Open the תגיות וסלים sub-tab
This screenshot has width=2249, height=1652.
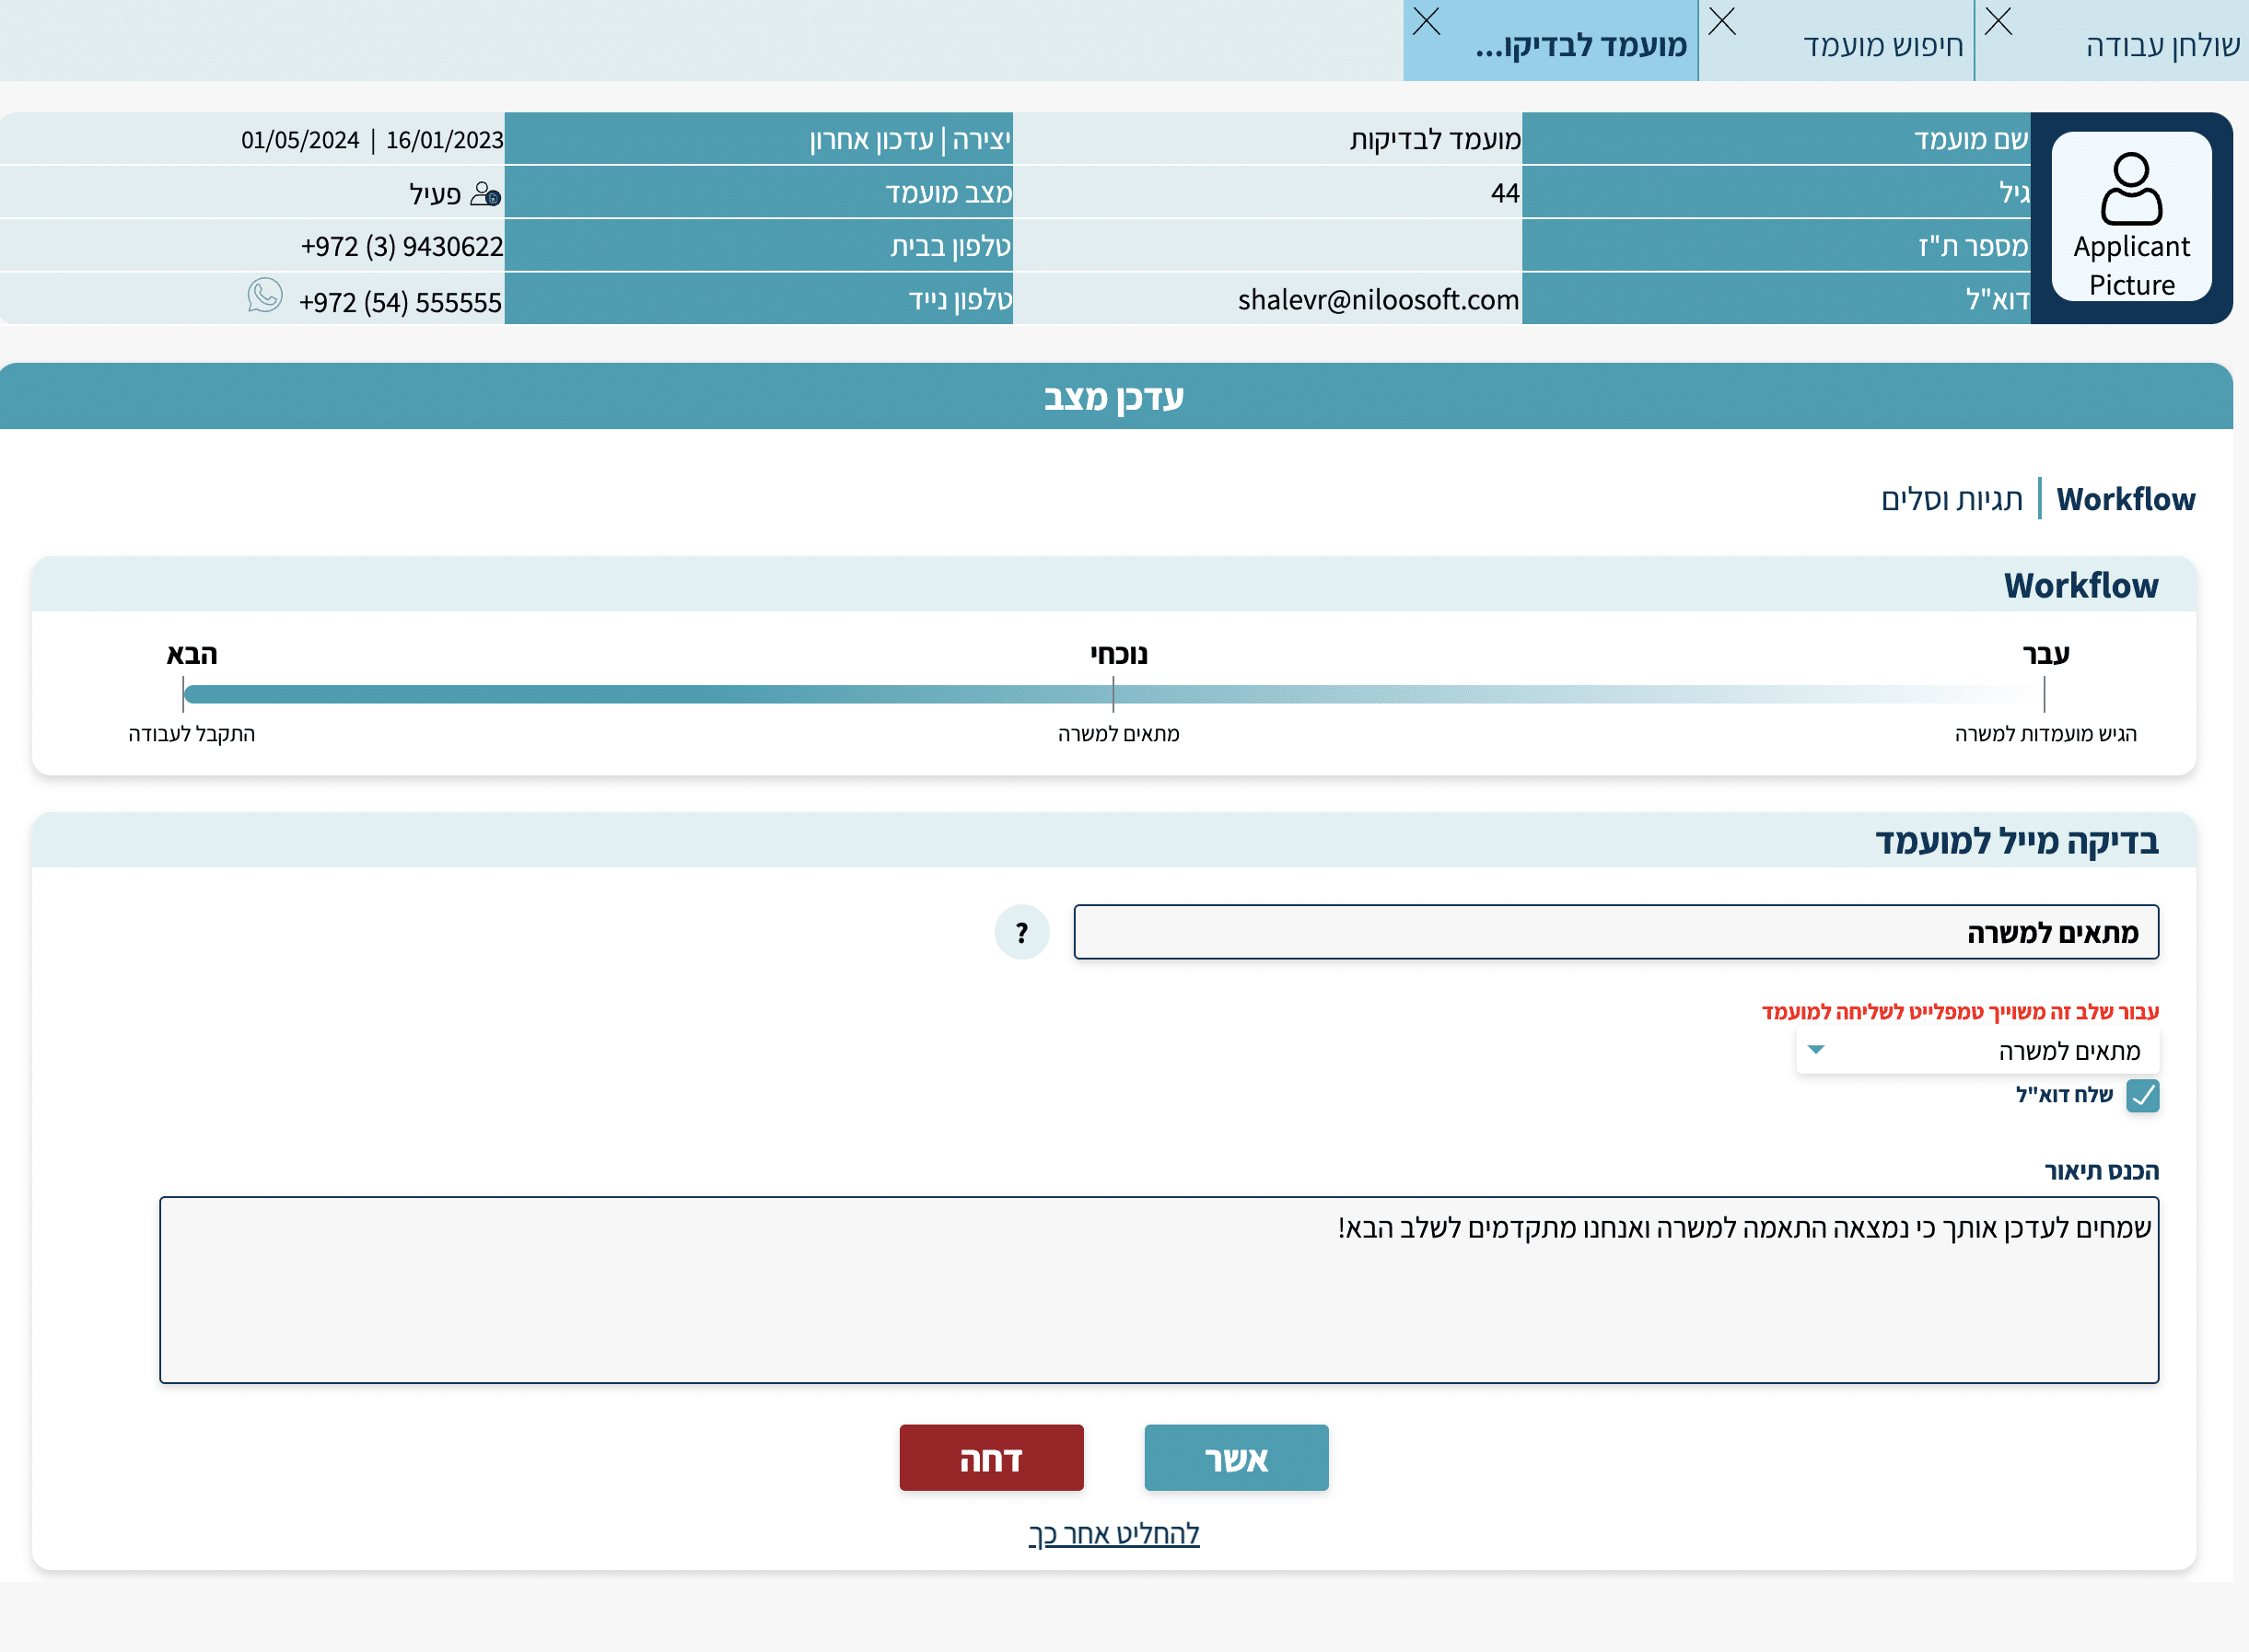[1951, 499]
